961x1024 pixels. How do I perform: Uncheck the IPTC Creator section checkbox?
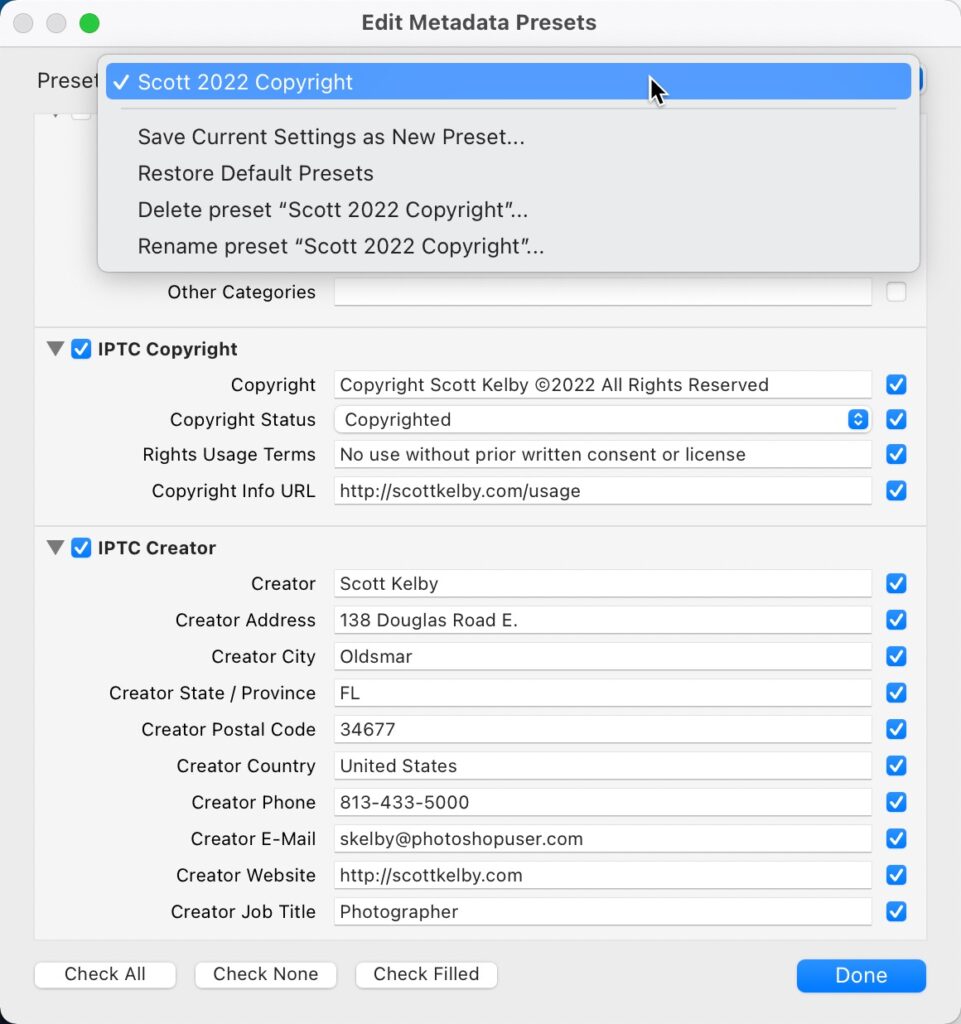81,547
